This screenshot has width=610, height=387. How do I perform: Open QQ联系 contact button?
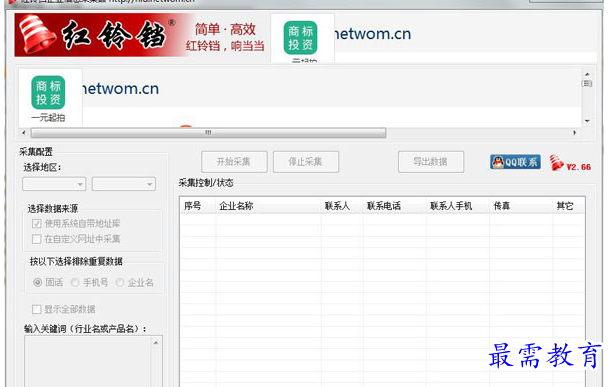point(515,162)
